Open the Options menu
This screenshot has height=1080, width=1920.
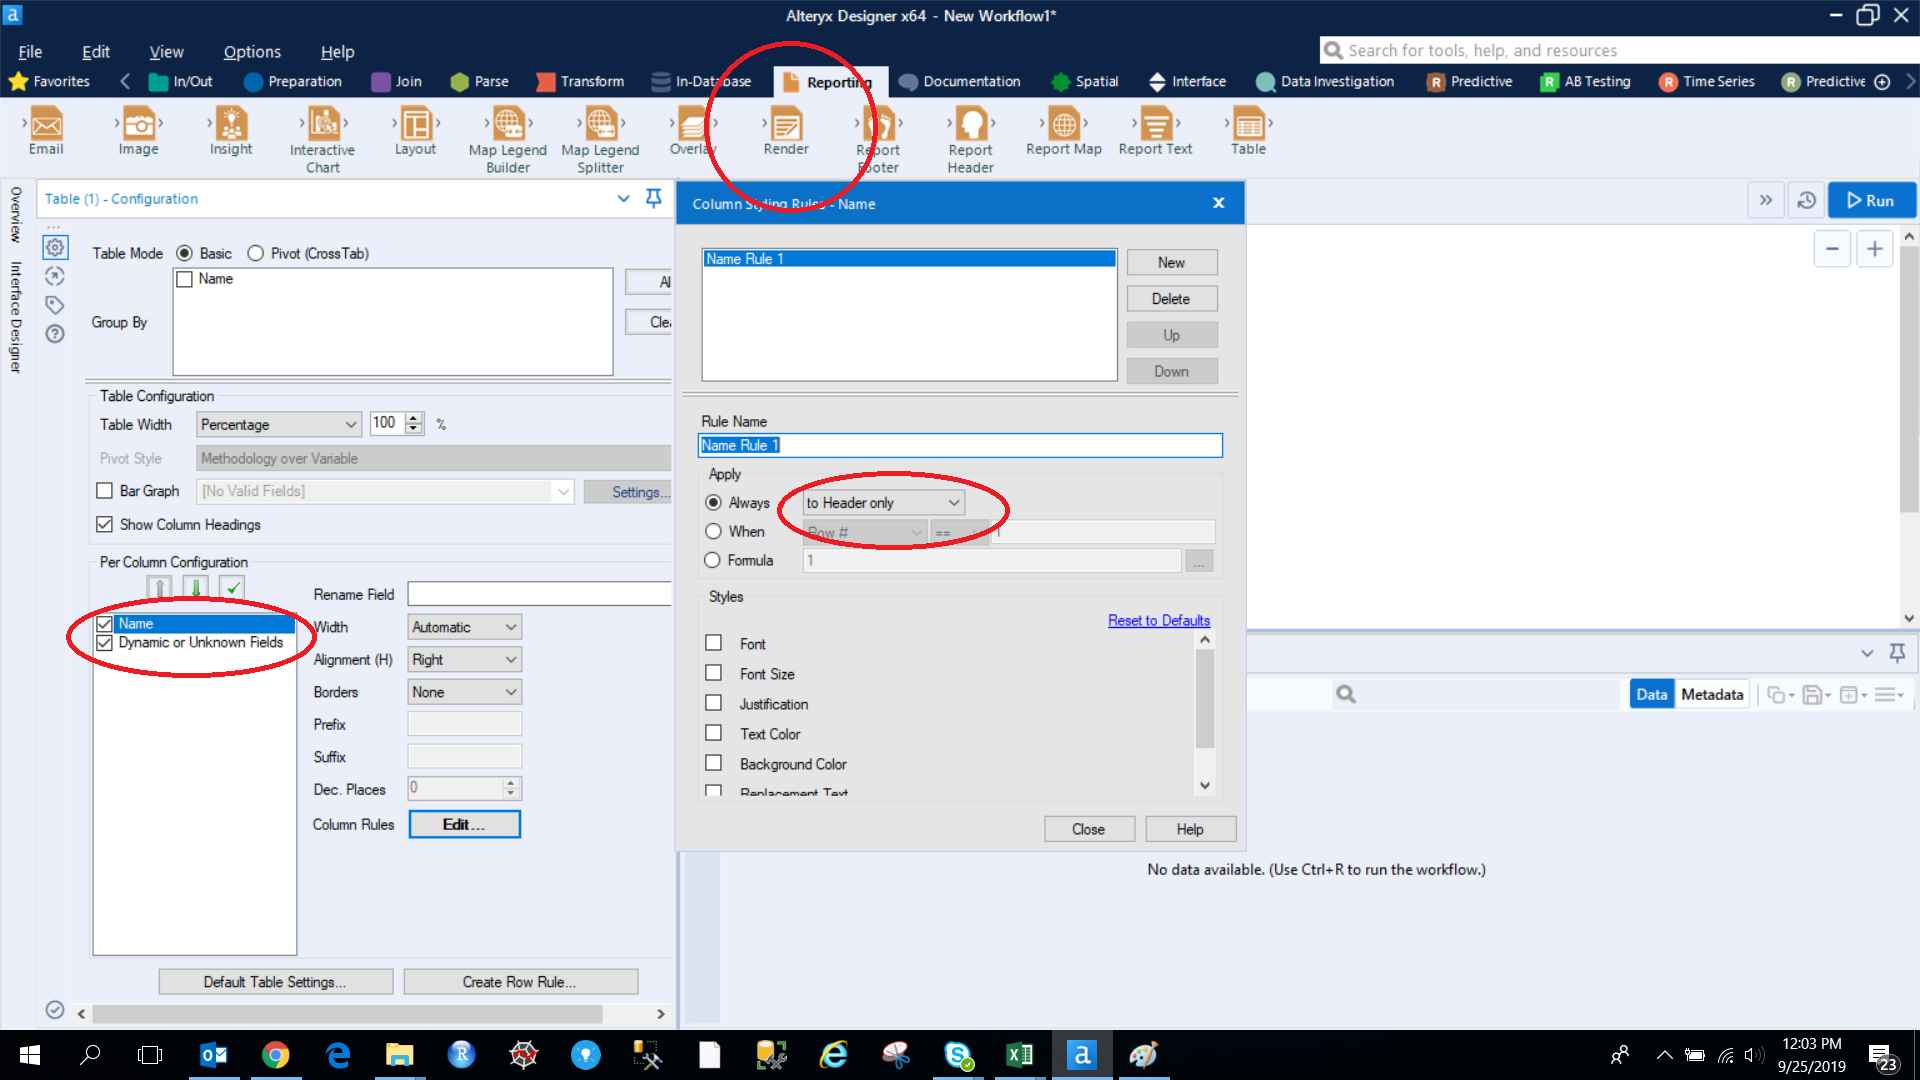pyautogui.click(x=252, y=52)
